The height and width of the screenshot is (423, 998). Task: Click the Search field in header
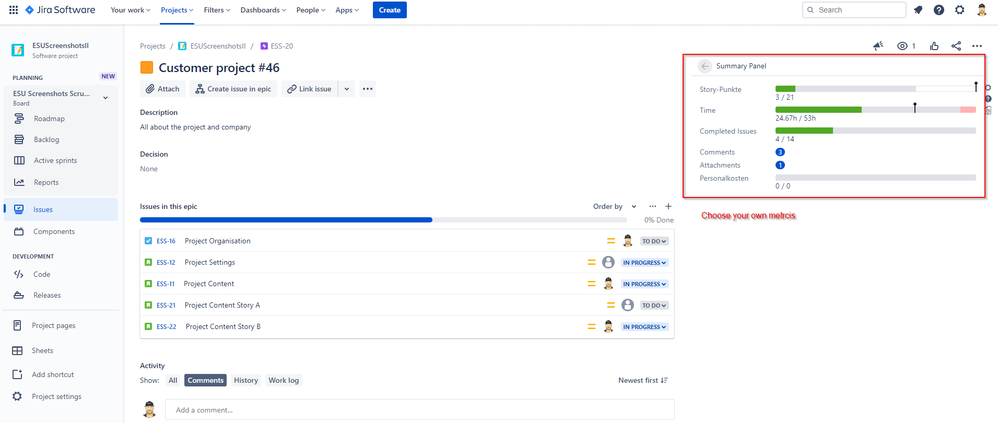(854, 10)
